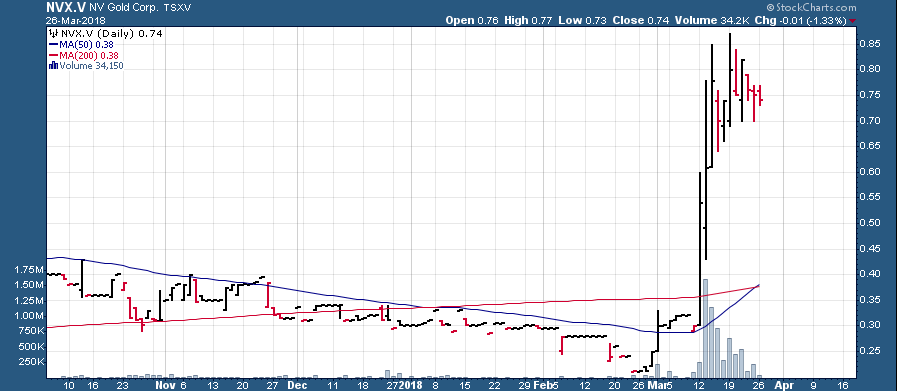The image size is (897, 391).
Task: Click the 0.60 price axis label
Action: tap(869, 171)
